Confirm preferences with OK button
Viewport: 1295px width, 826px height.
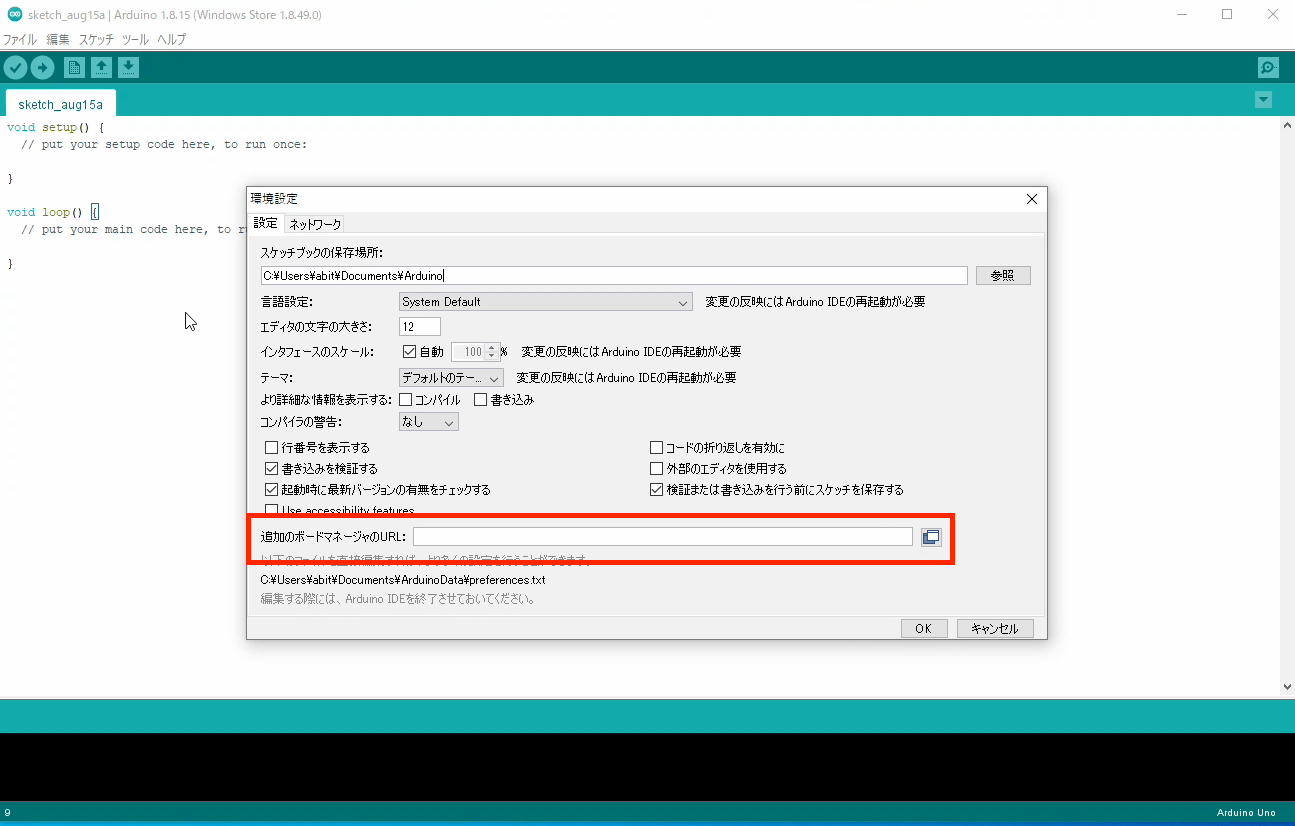click(923, 629)
